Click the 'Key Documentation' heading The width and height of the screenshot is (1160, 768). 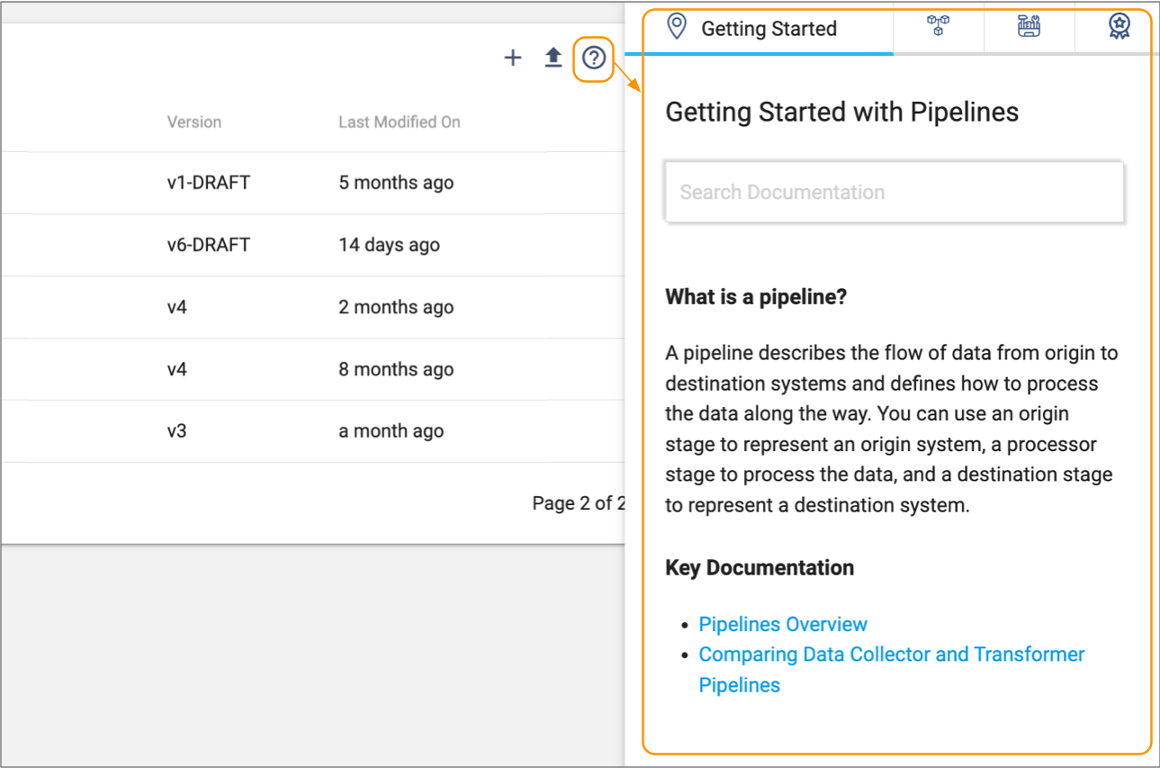(760, 568)
